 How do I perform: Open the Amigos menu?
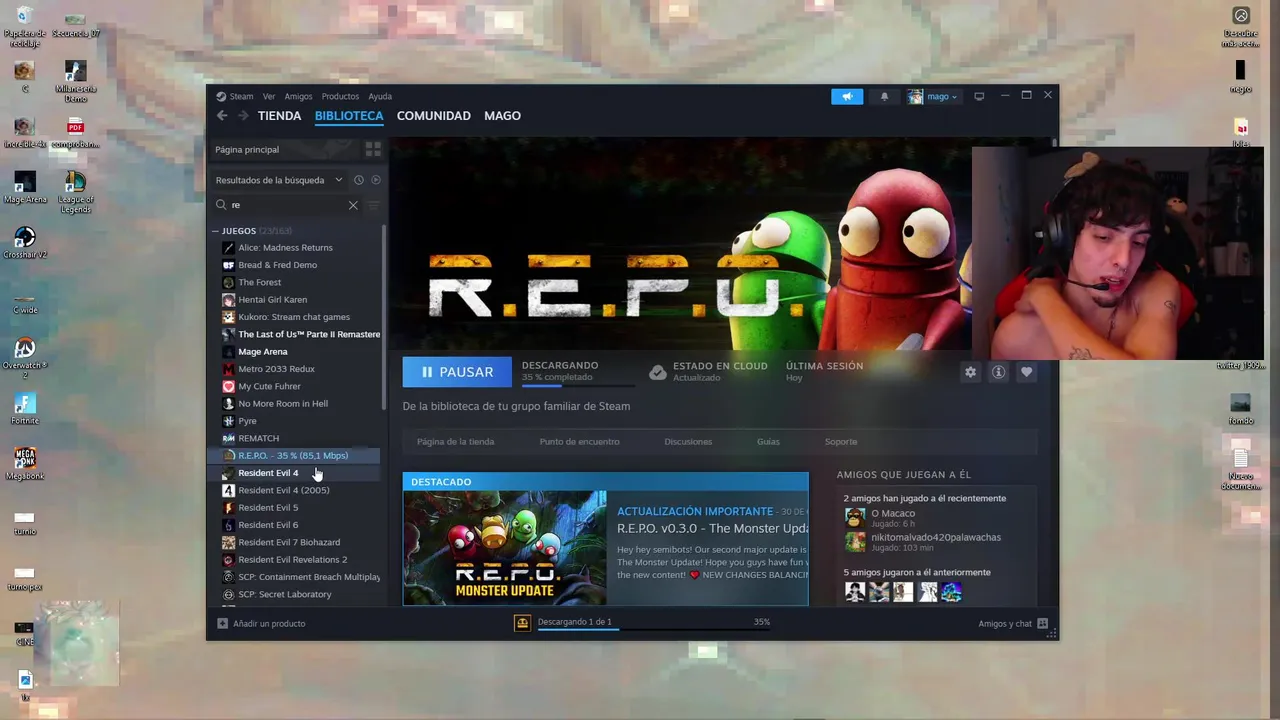point(298,96)
